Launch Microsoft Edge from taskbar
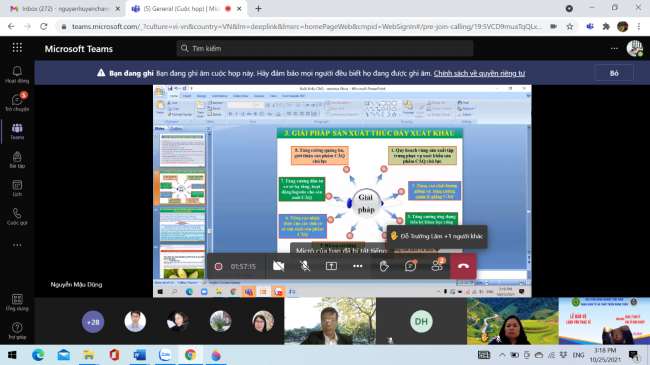The width and height of the screenshot is (650, 365). coord(38,355)
